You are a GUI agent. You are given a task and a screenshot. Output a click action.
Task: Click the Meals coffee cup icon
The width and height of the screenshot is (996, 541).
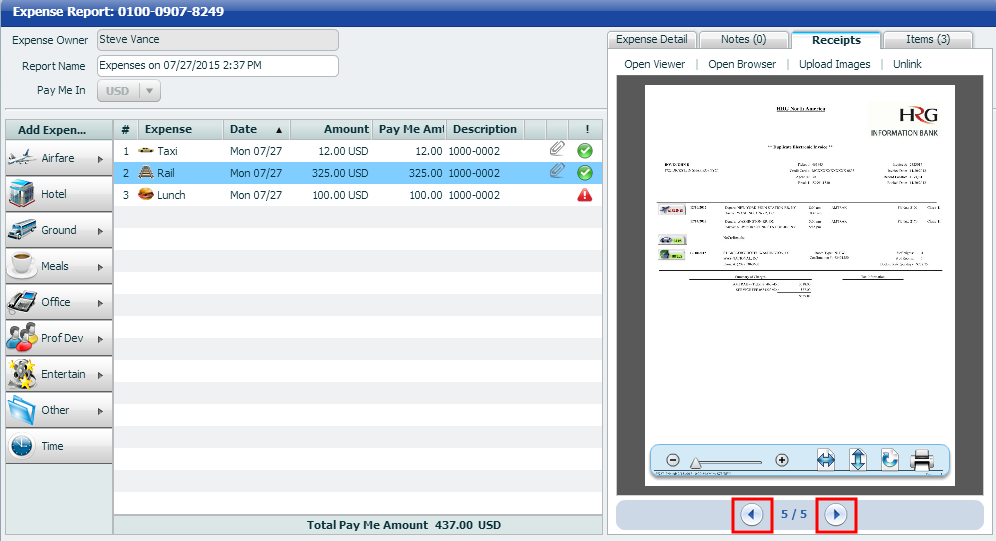point(22,266)
